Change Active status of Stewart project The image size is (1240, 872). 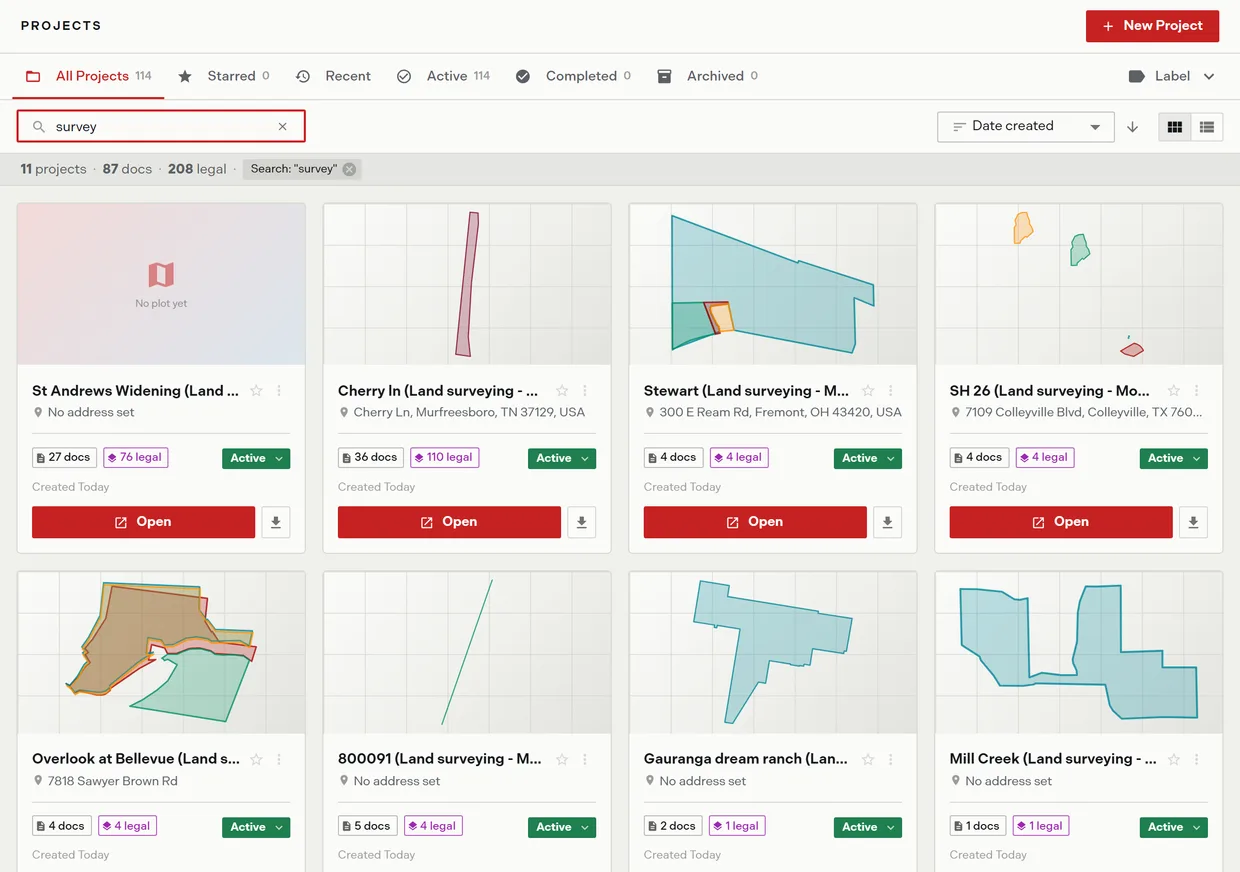pyautogui.click(x=868, y=458)
